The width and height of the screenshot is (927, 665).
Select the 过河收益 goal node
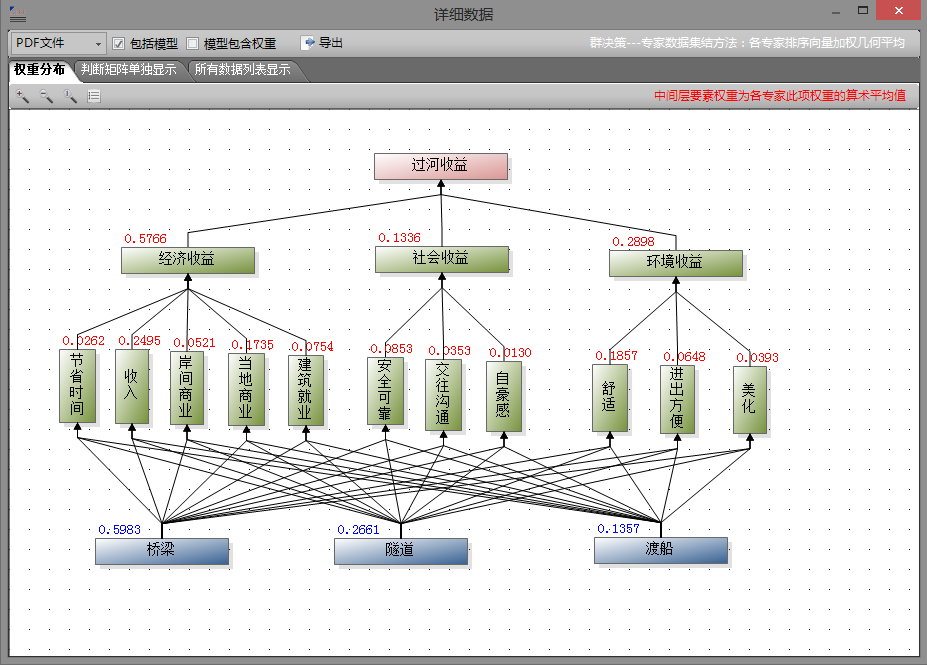[x=440, y=166]
